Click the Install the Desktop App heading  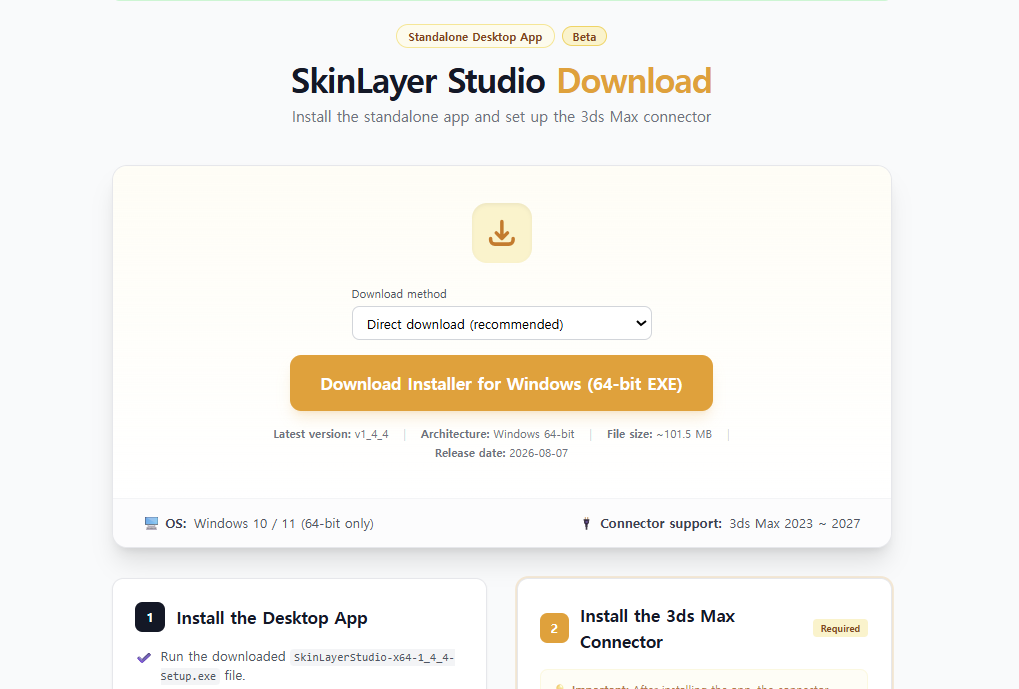click(x=272, y=618)
